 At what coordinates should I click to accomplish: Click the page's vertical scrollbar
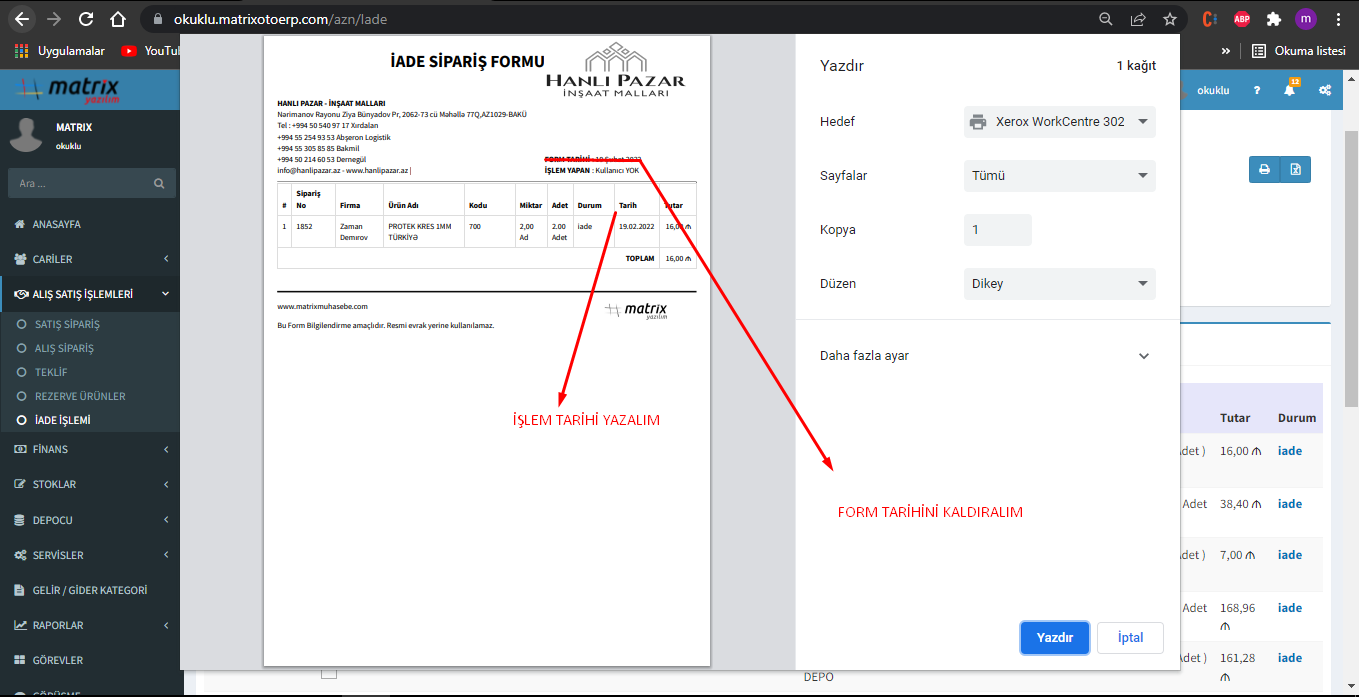1350,250
